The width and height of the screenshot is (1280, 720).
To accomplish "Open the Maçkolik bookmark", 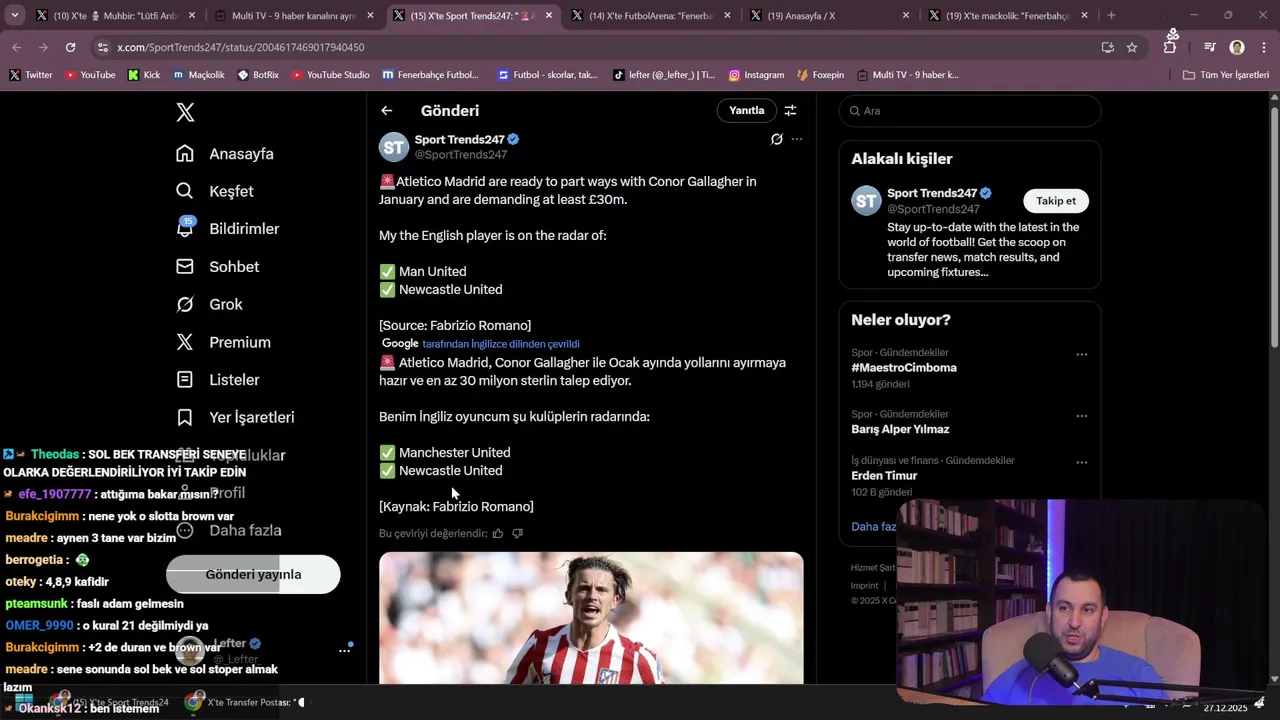I will click(x=199, y=75).
